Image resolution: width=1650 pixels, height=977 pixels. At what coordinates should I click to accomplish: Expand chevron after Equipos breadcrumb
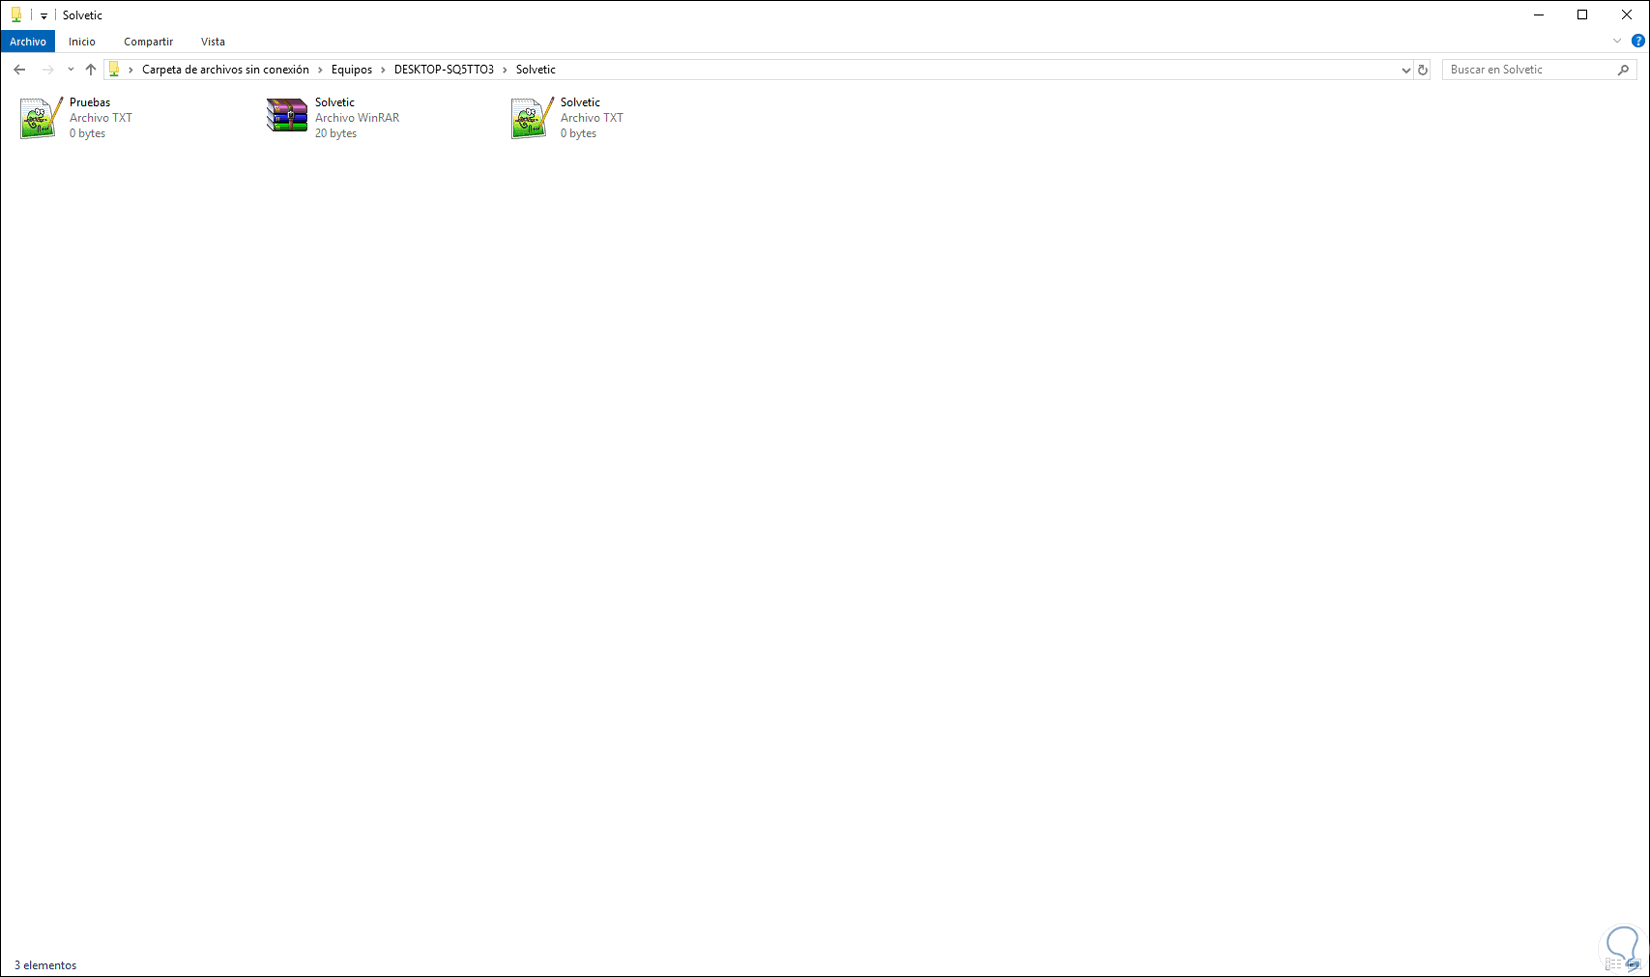pyautogui.click(x=383, y=70)
